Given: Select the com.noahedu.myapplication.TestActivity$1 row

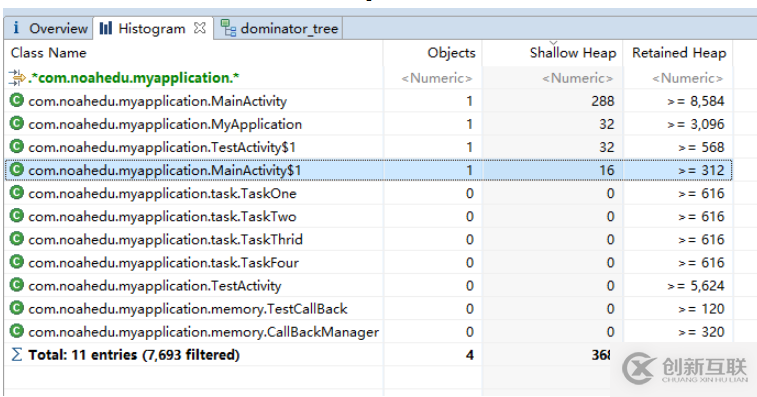Looking at the screenshot, I should pos(368,147).
